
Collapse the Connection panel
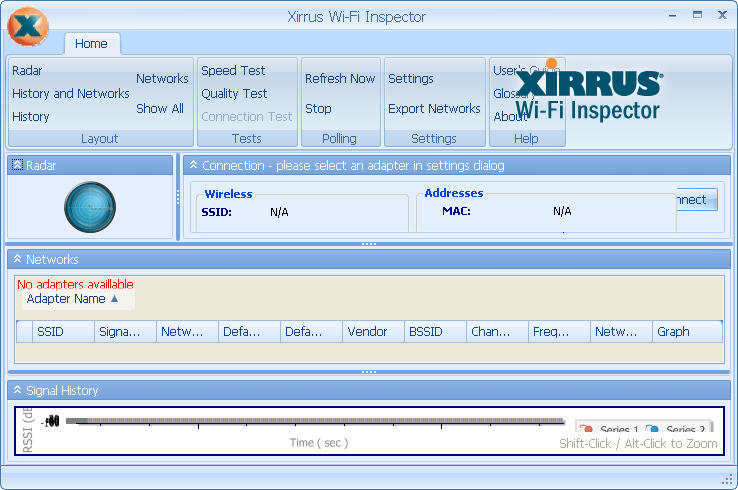193,165
